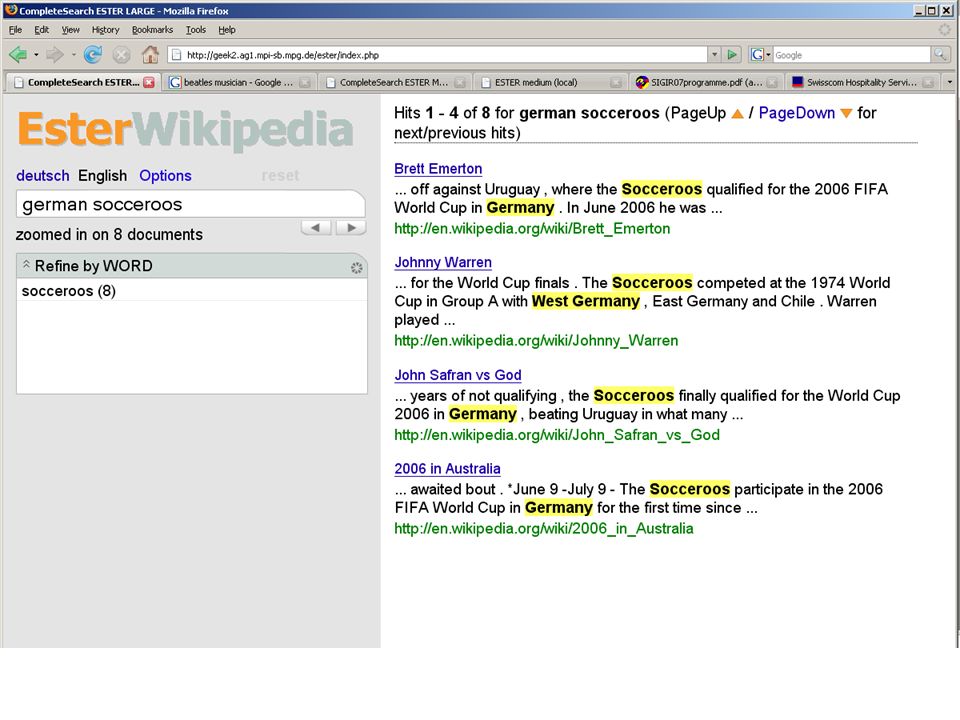Click the en.wikipedia.org/wiki/Johnny_Warren URL
This screenshot has height=720, width=960.
[536, 340]
